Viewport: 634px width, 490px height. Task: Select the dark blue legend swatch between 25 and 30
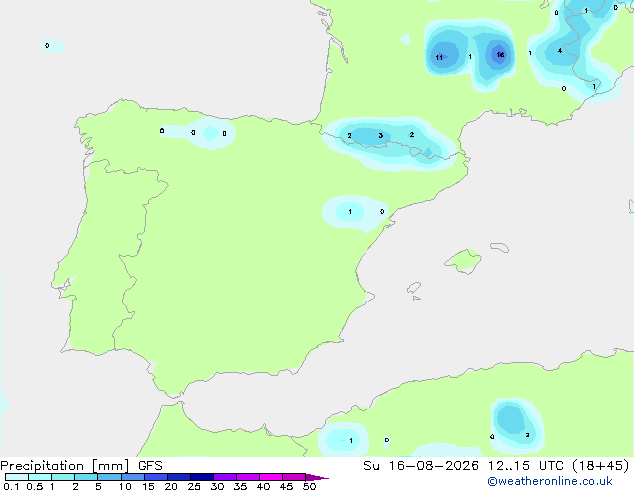(202, 477)
